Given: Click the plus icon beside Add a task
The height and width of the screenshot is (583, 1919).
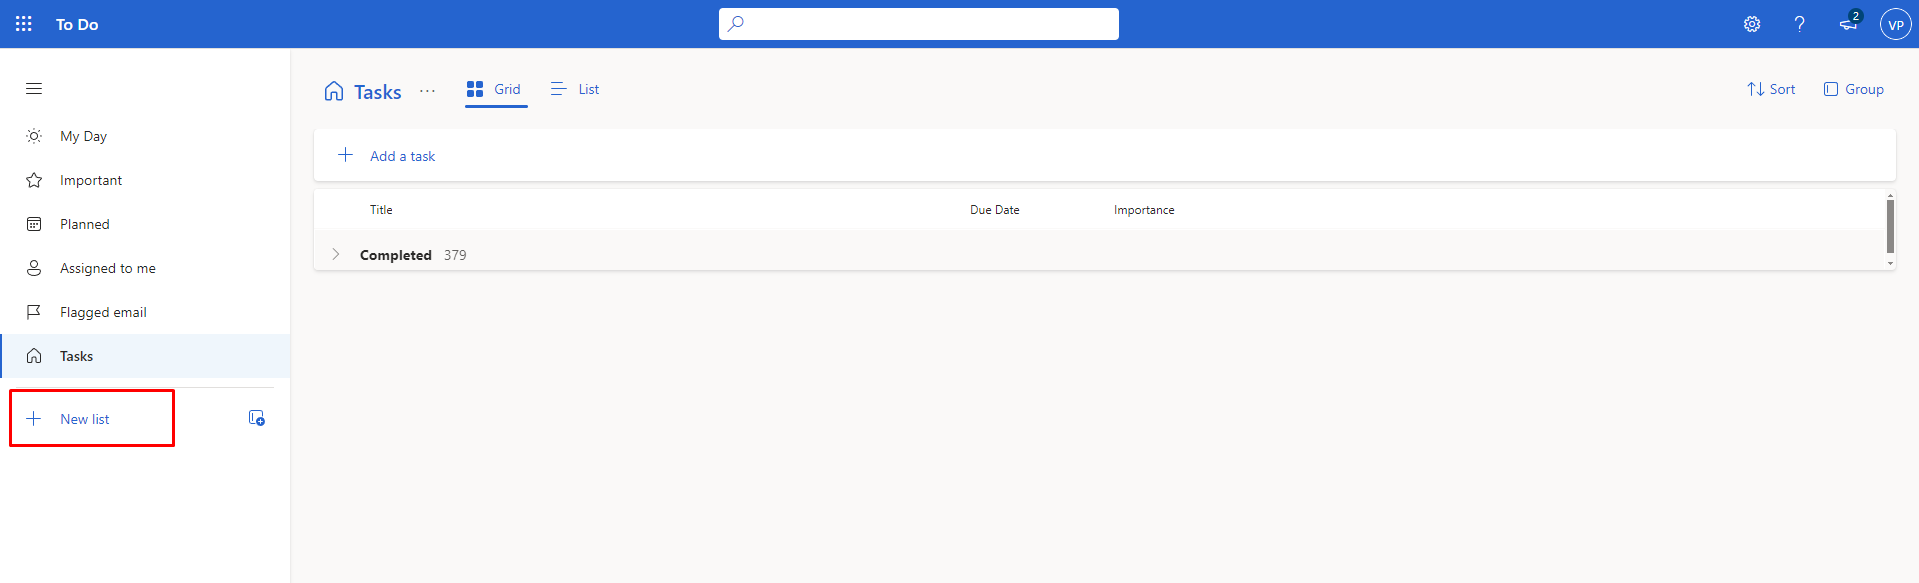Looking at the screenshot, I should tap(345, 155).
